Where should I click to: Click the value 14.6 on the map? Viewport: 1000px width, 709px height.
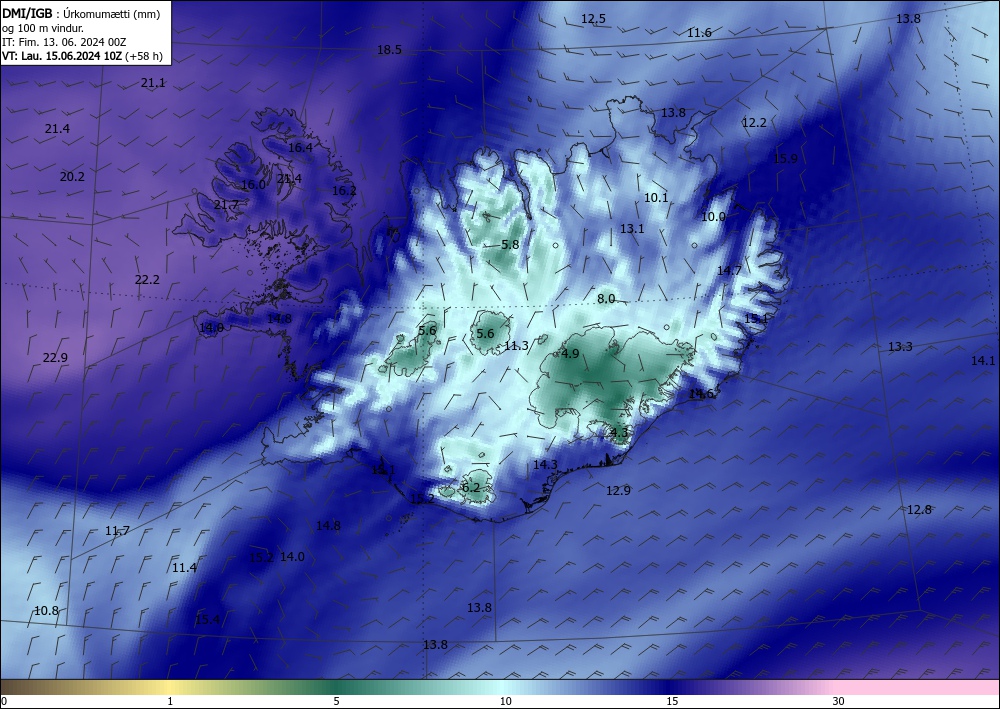(x=701, y=394)
